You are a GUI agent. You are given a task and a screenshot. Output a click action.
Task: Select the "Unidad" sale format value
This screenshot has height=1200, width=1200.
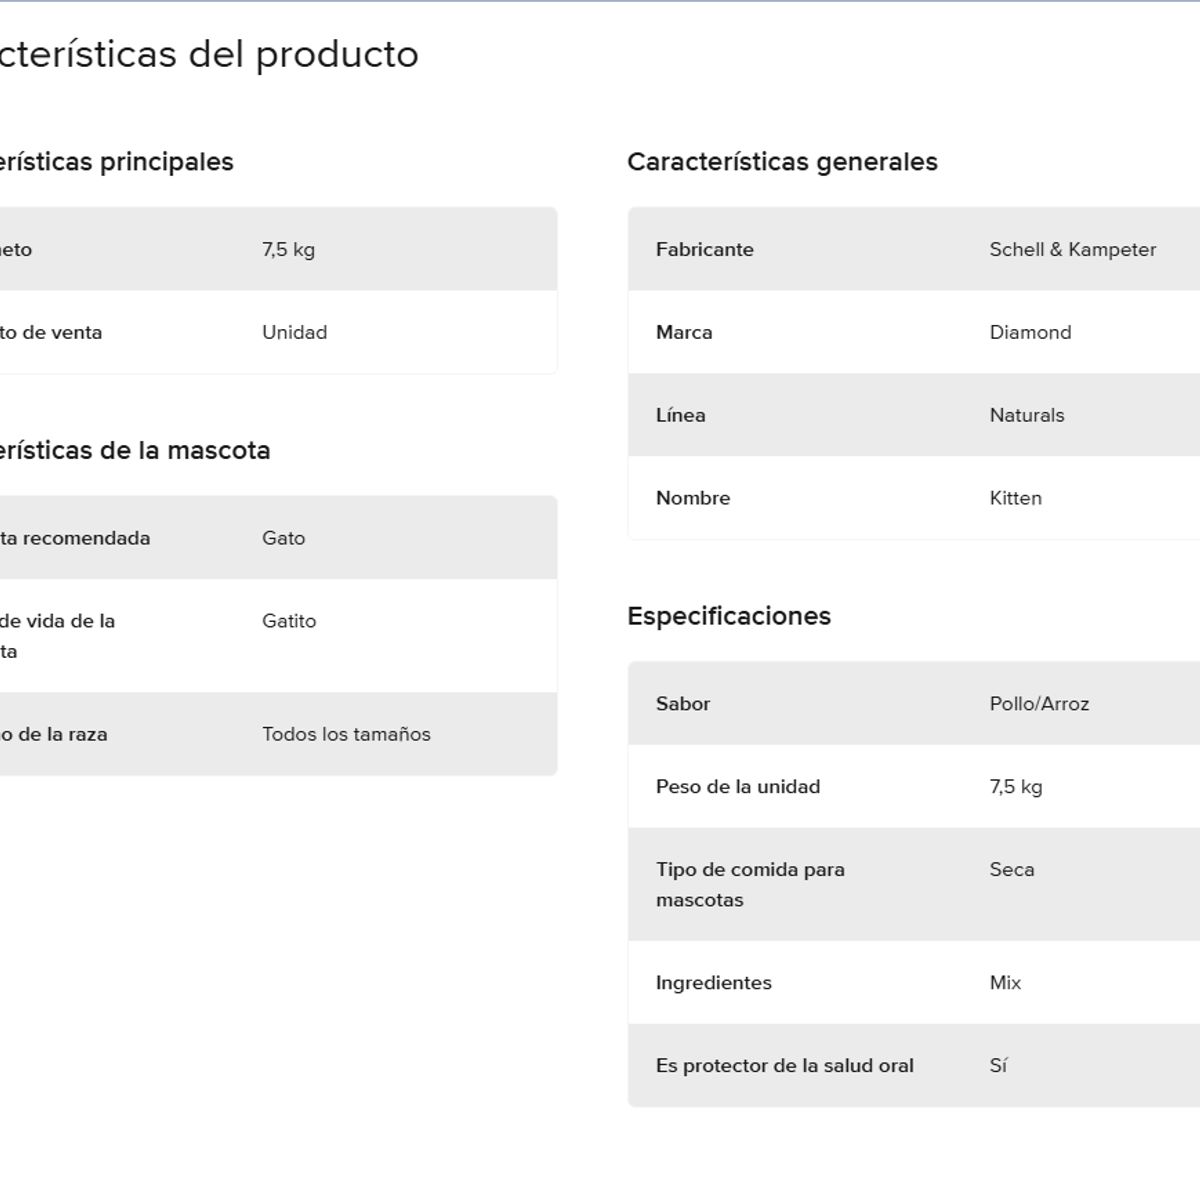(x=294, y=333)
